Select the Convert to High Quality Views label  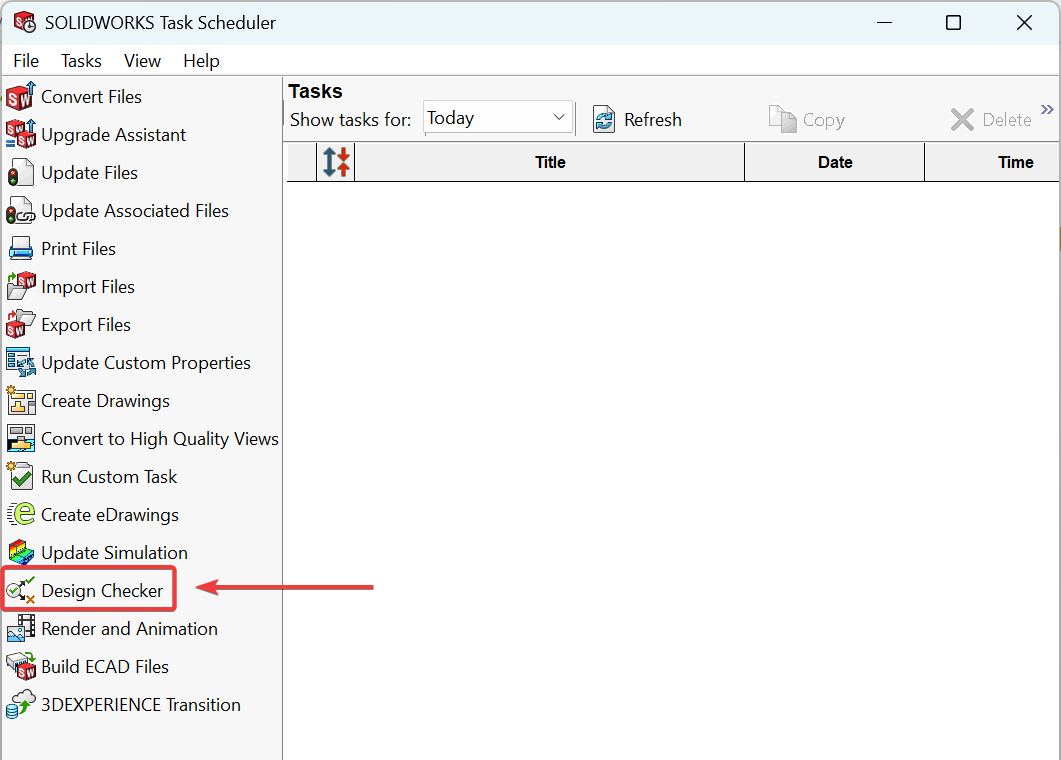pos(160,439)
